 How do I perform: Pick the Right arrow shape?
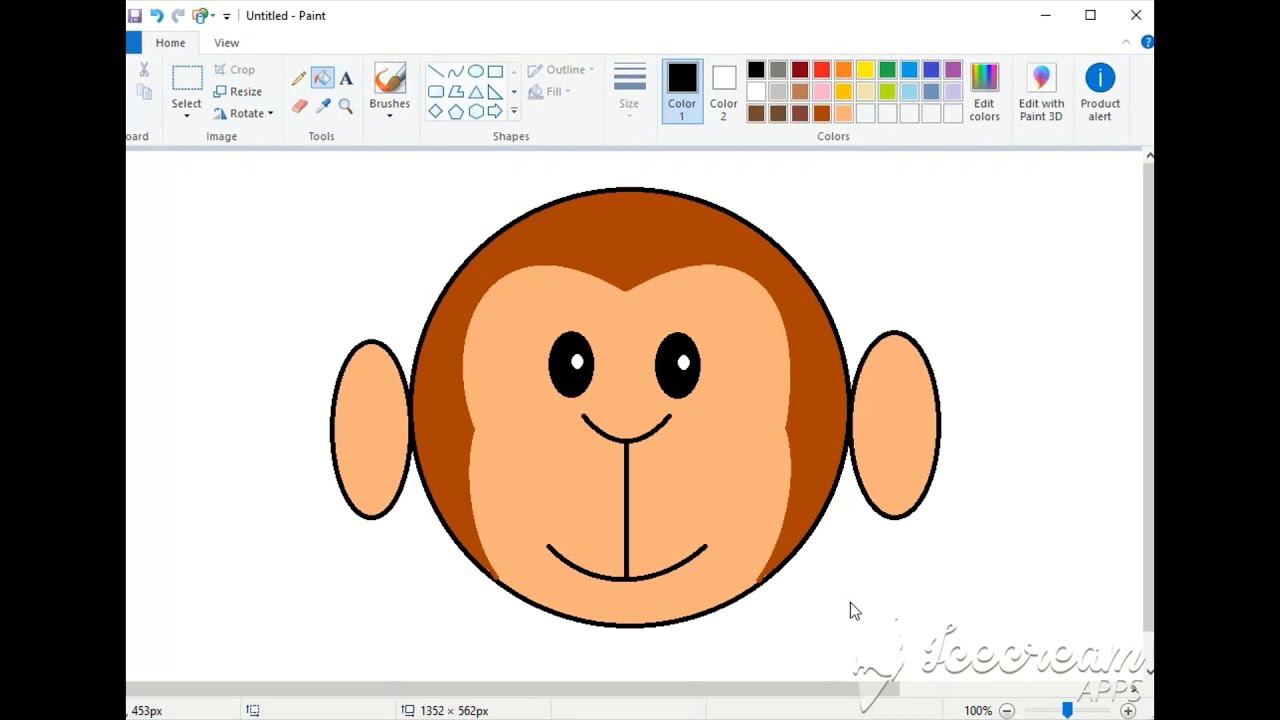495,112
